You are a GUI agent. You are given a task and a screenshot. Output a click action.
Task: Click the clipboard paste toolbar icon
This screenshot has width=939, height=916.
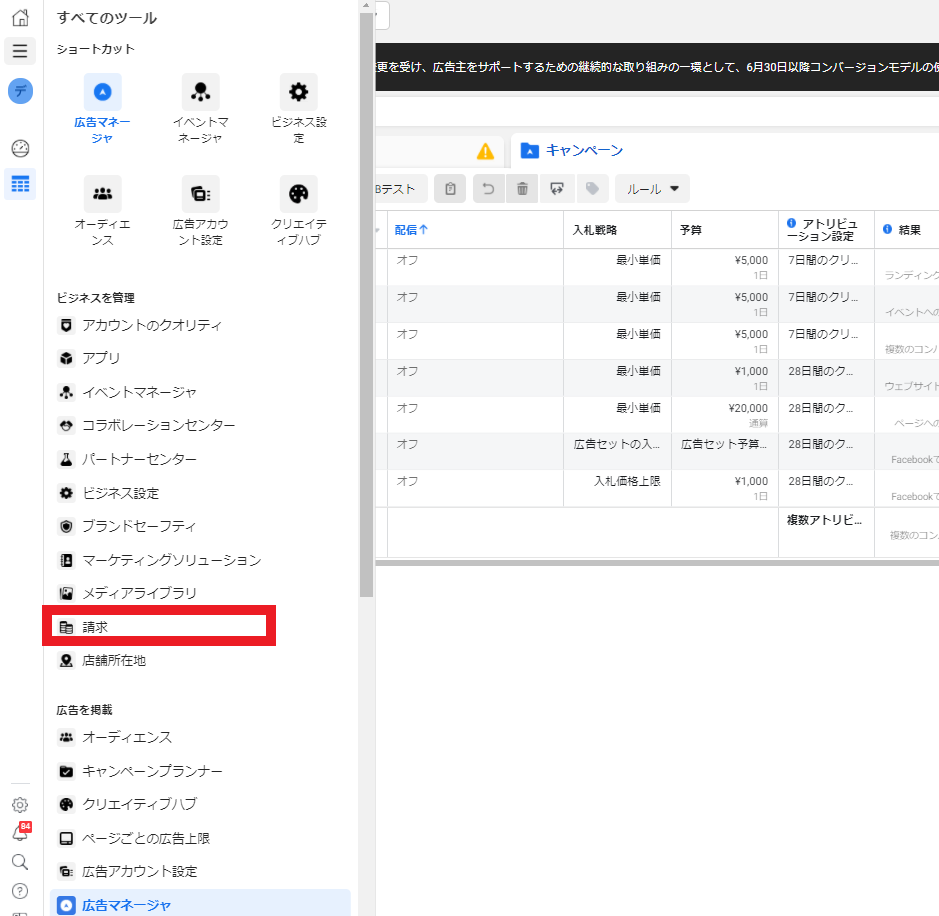[x=450, y=189]
